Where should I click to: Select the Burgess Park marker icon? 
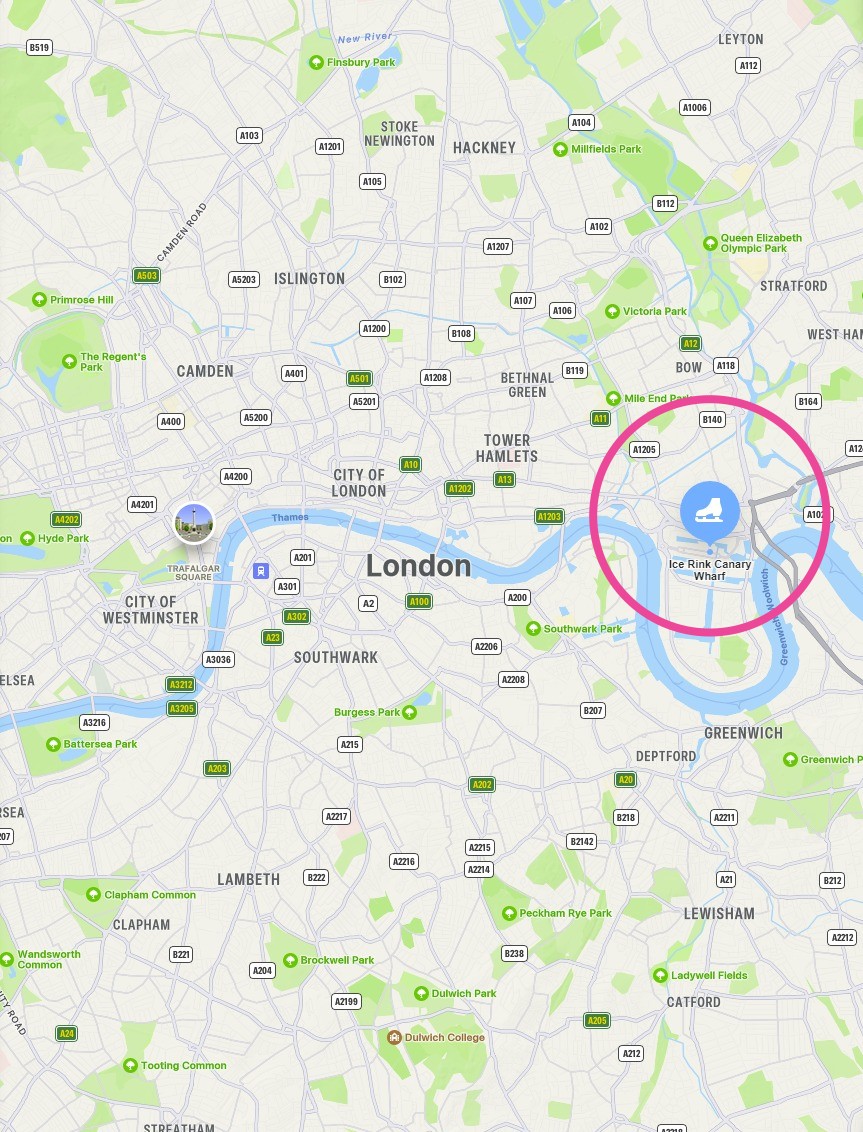(x=409, y=713)
